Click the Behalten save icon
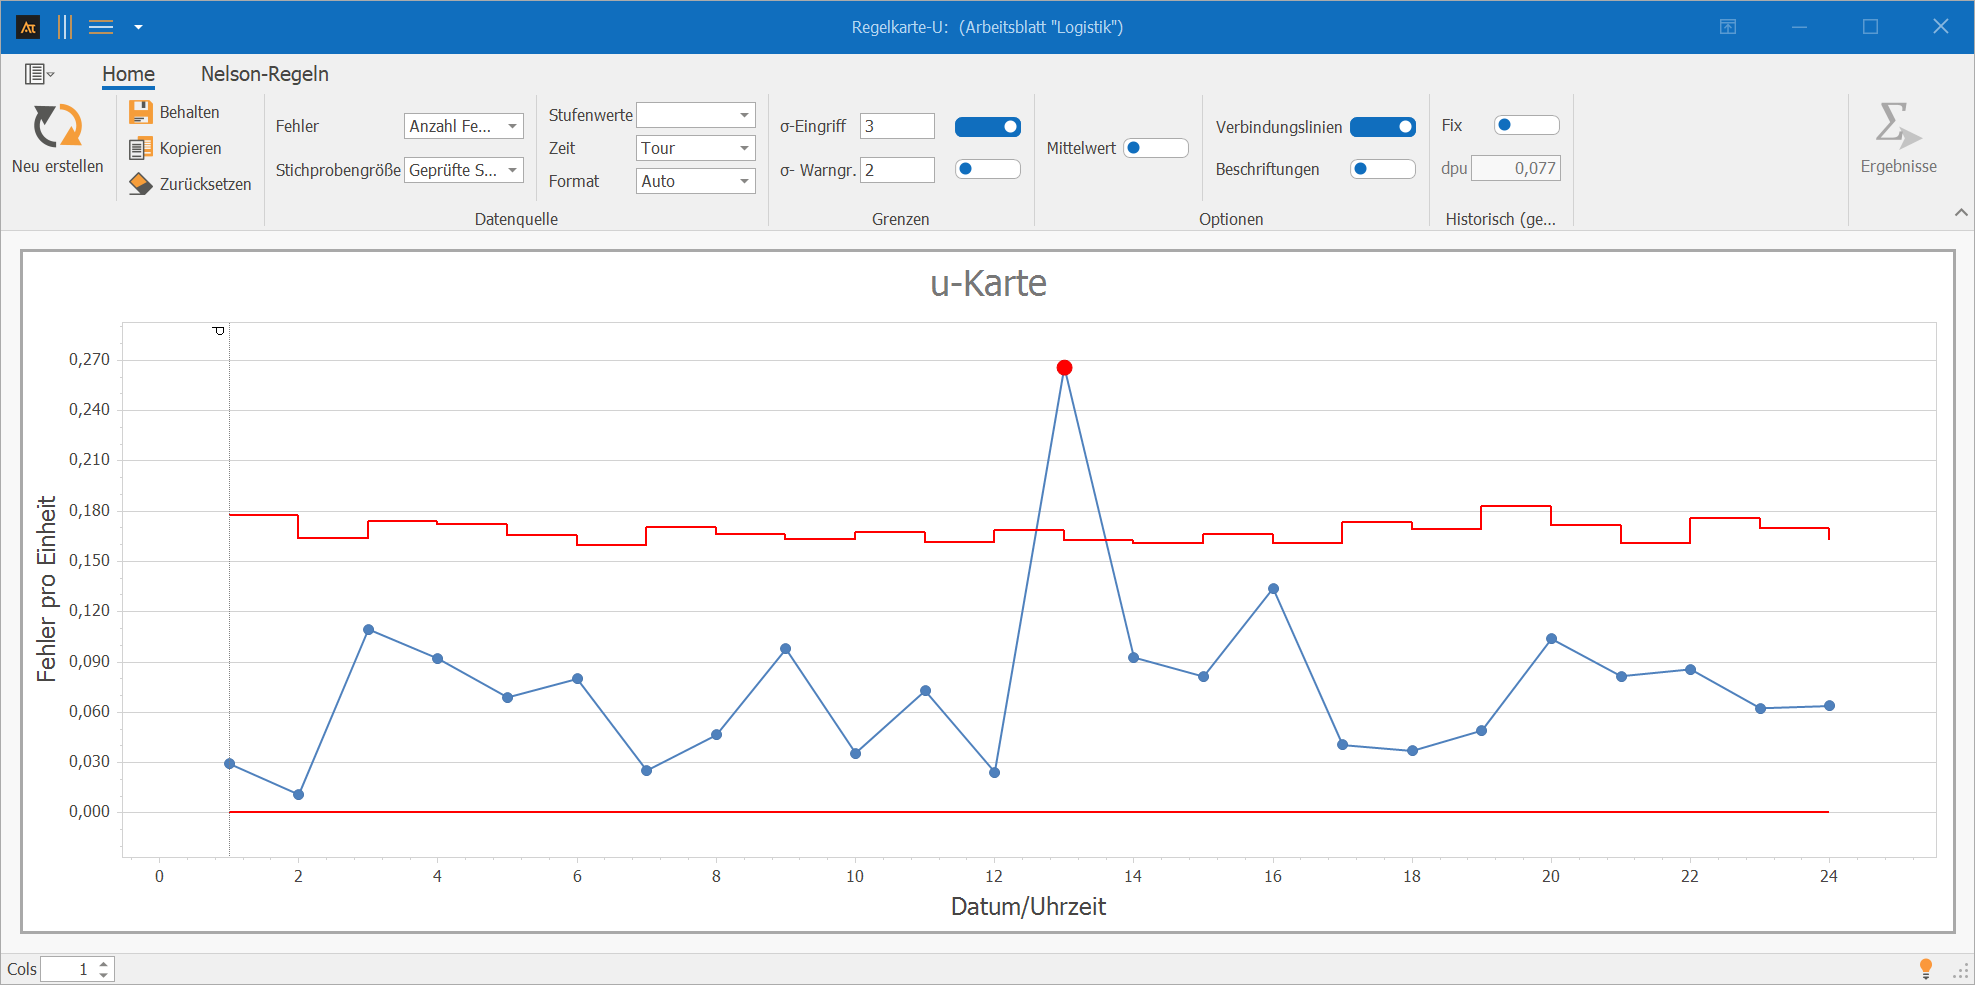This screenshot has width=1975, height=985. pyautogui.click(x=141, y=112)
